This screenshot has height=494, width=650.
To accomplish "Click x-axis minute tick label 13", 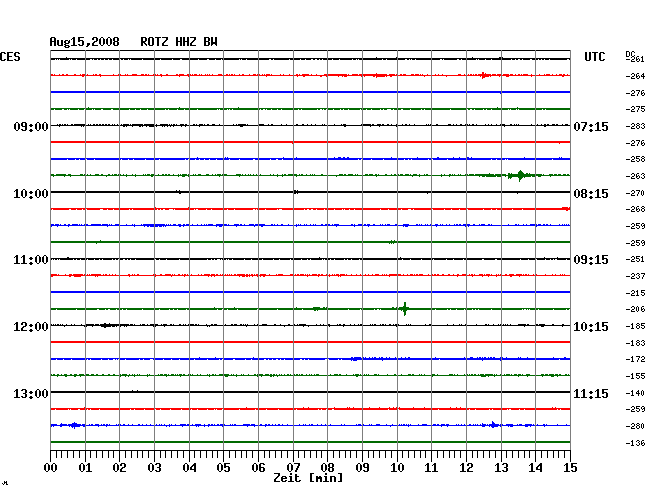I will point(501,468).
